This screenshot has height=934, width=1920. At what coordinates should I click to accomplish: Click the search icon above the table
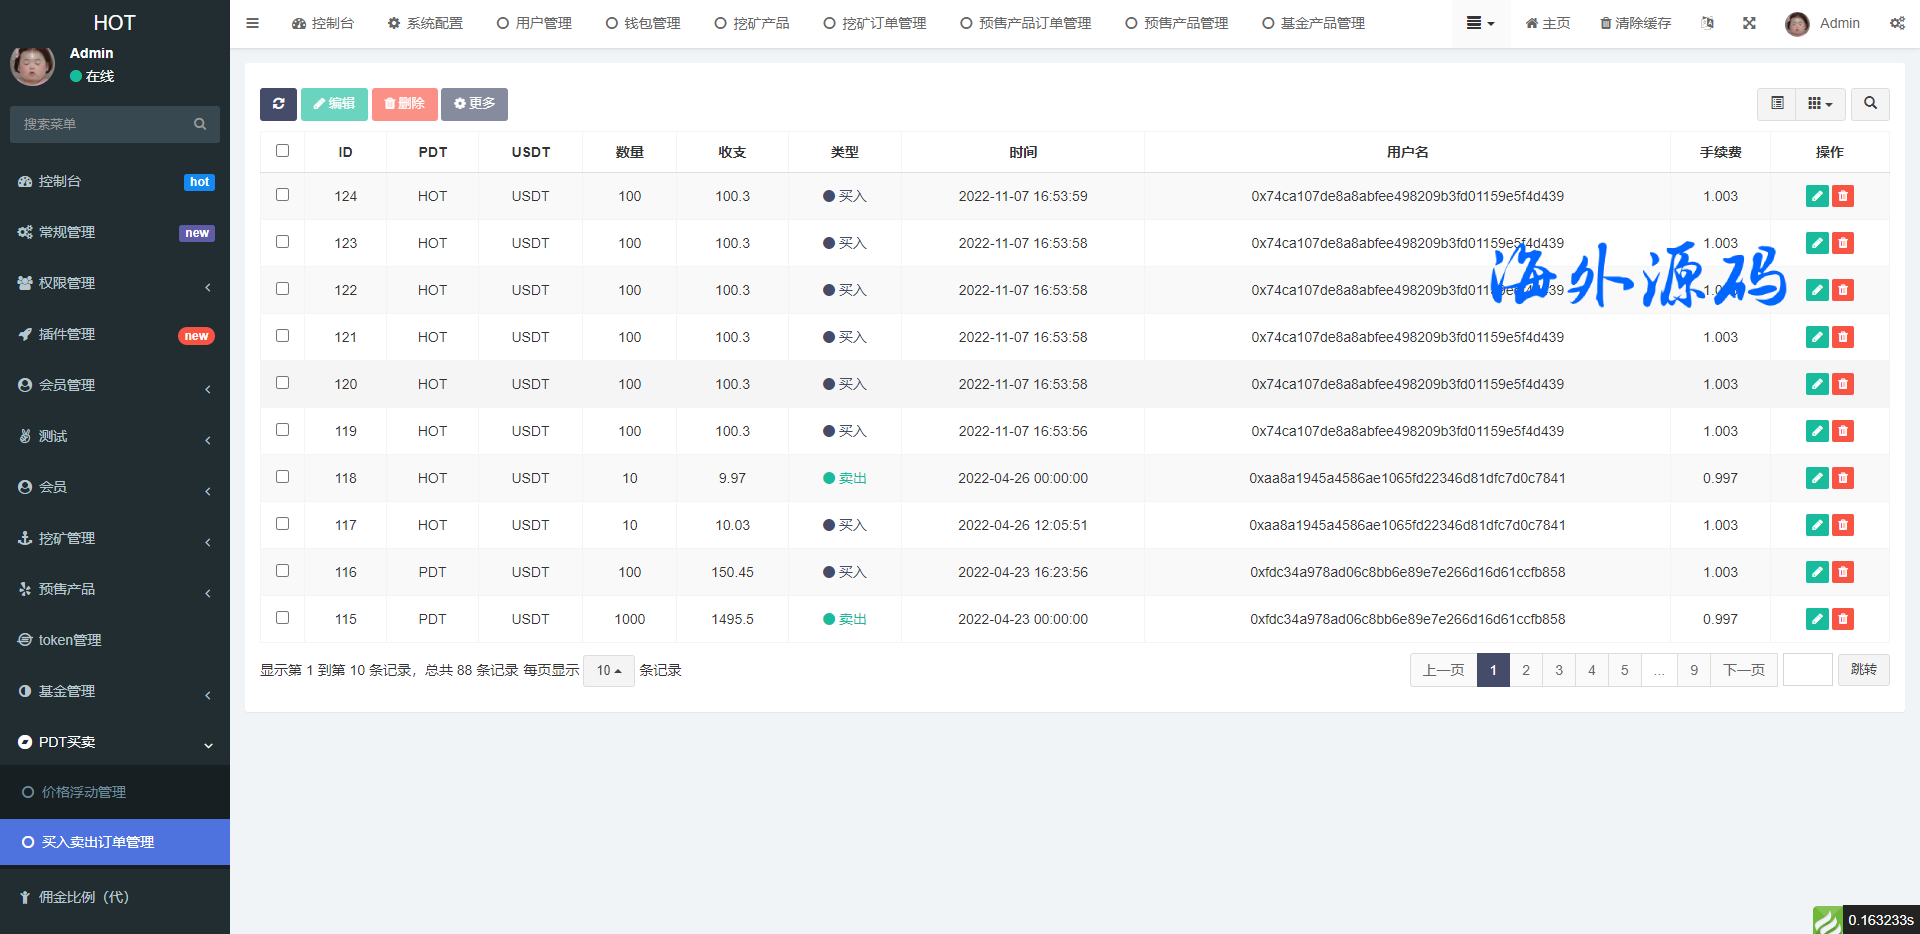[x=1870, y=104]
